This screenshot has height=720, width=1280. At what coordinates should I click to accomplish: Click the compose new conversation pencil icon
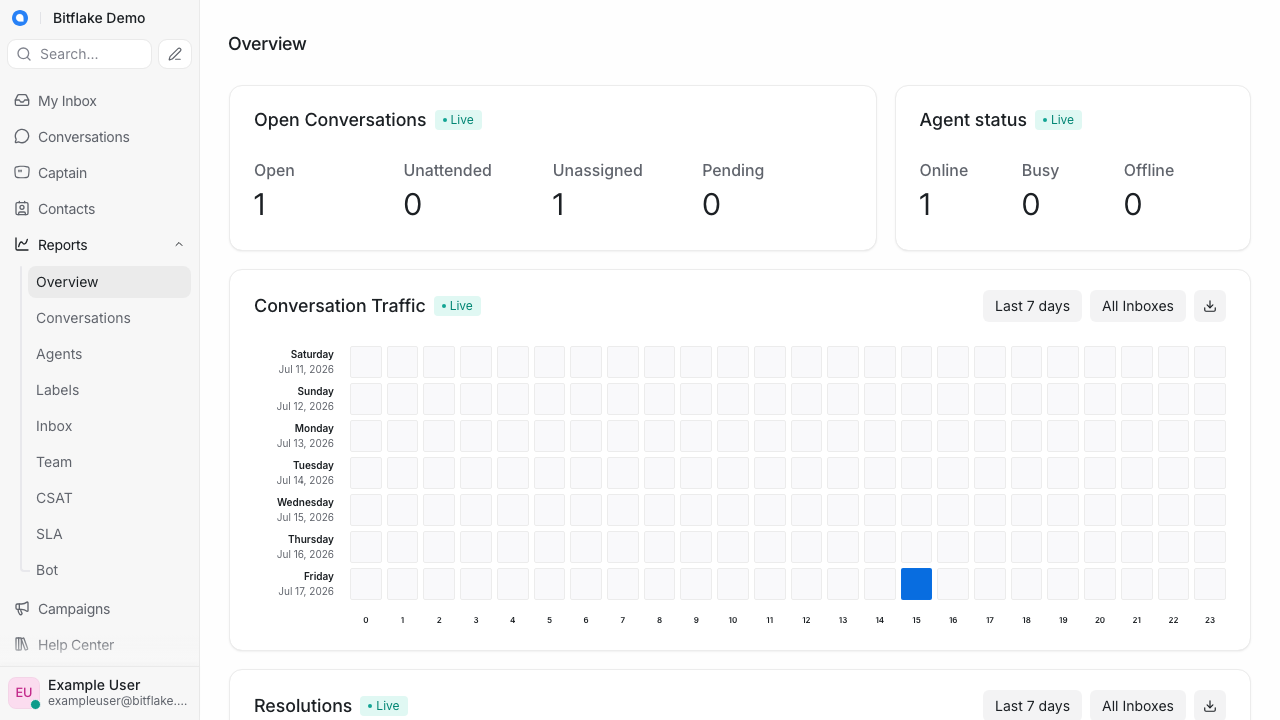tap(175, 54)
